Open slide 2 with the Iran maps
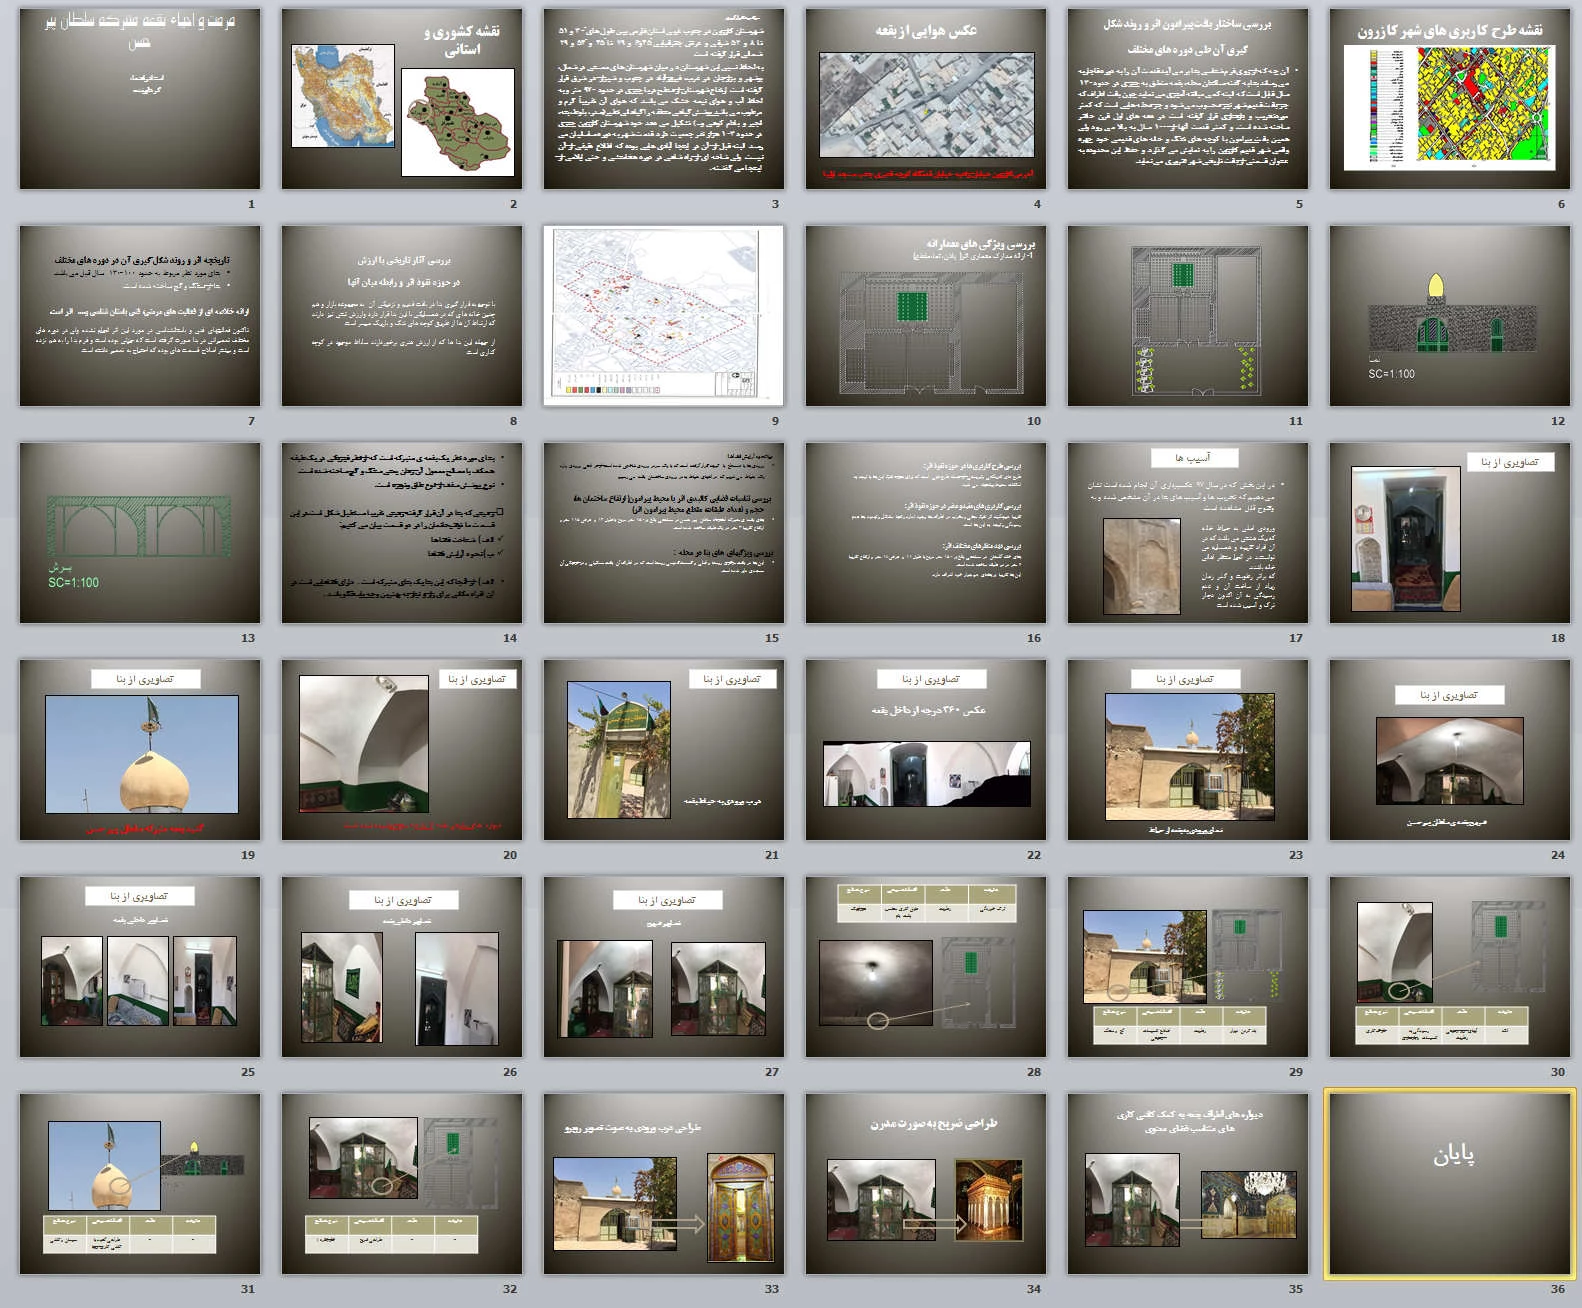Image resolution: width=1582 pixels, height=1308 pixels. tap(402, 99)
